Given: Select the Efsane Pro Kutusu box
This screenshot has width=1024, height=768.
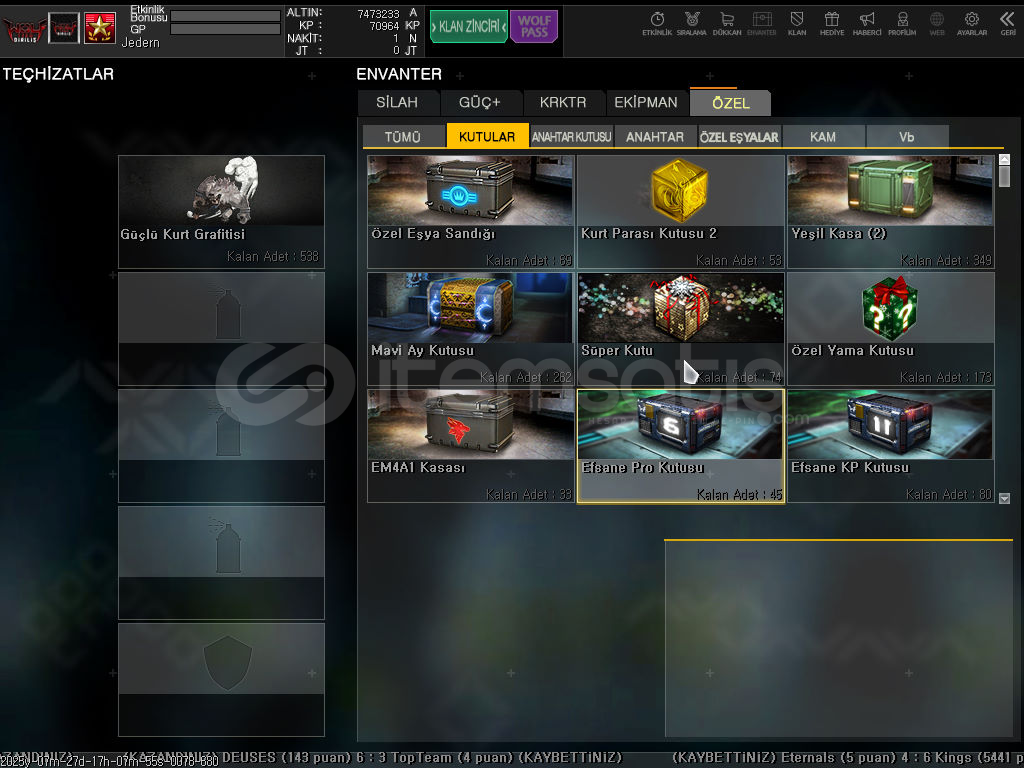Looking at the screenshot, I should tap(680, 446).
